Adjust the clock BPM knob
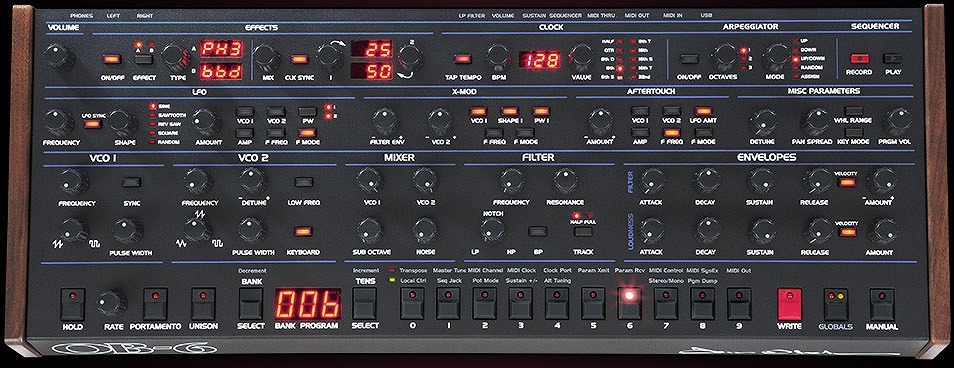The image size is (954, 368). 498,57
